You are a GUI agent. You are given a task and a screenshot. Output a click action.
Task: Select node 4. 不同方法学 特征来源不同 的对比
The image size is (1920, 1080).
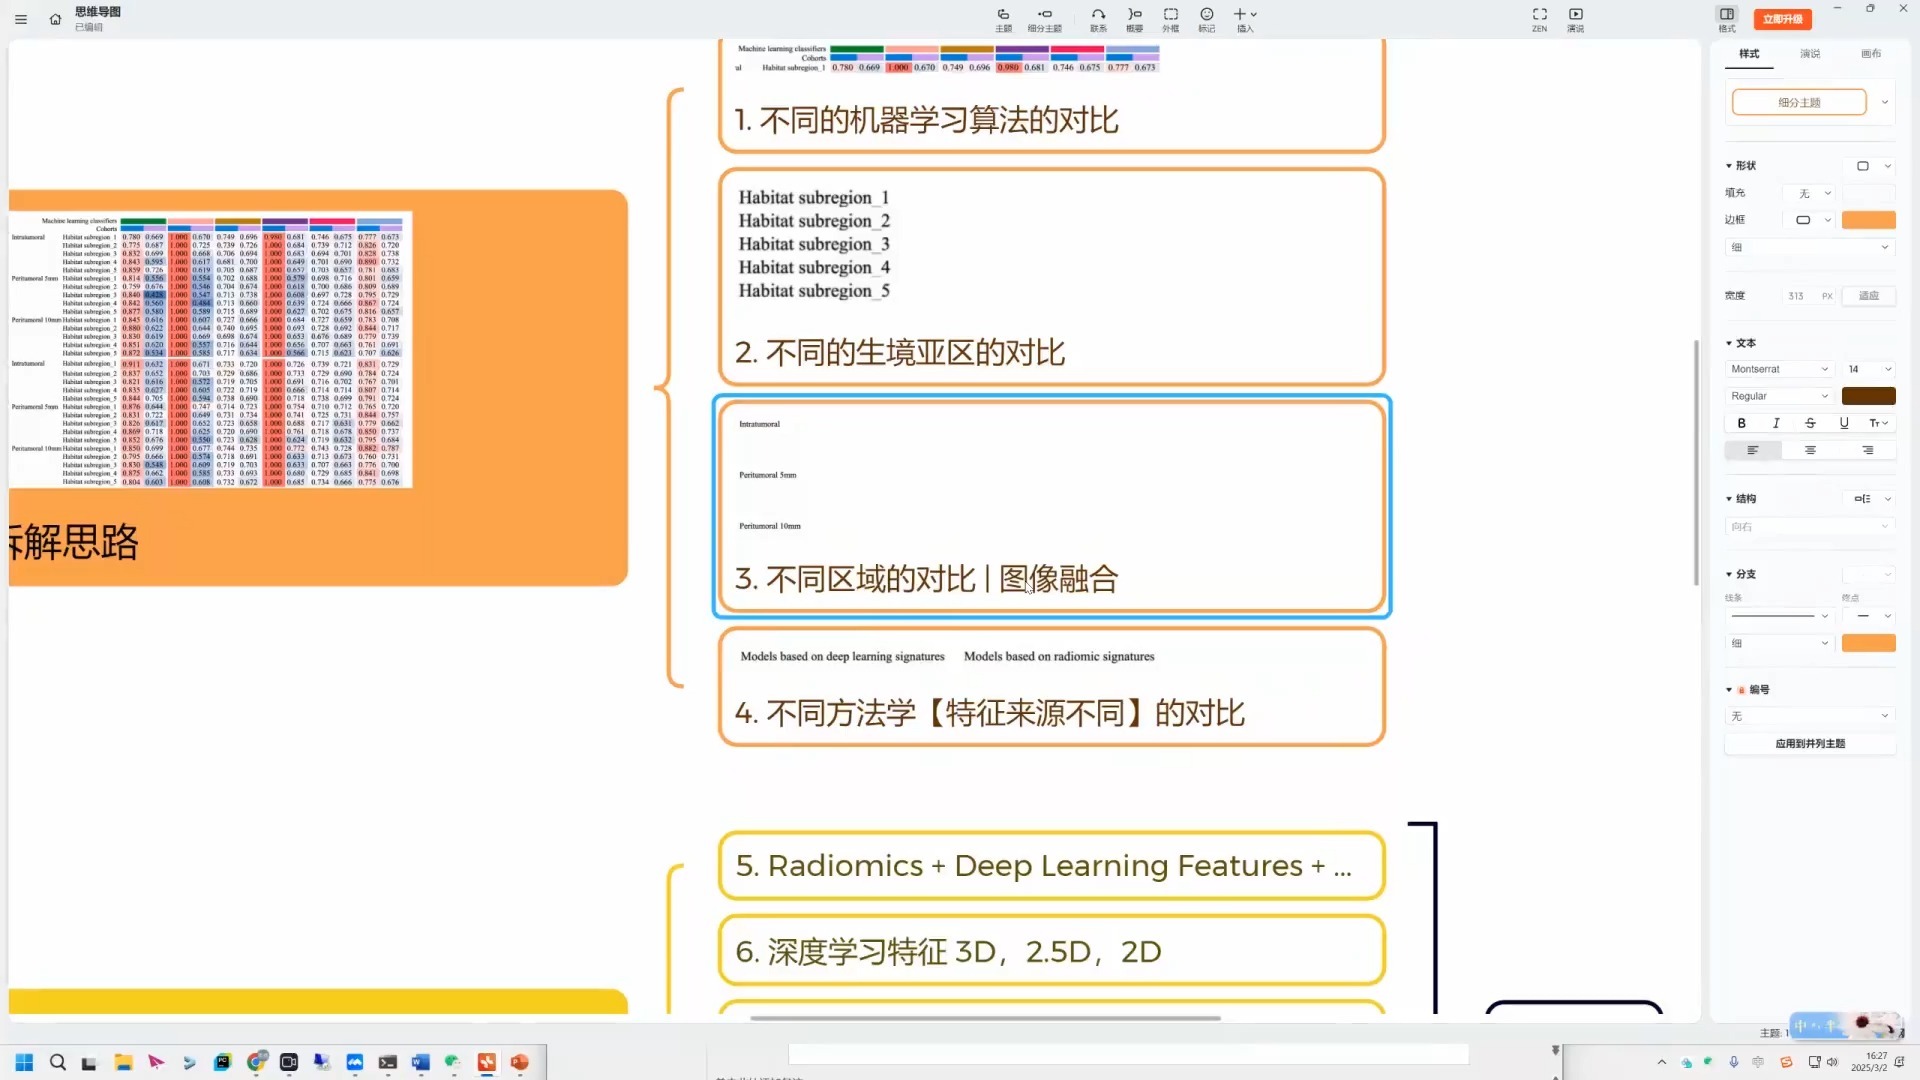coord(1051,687)
